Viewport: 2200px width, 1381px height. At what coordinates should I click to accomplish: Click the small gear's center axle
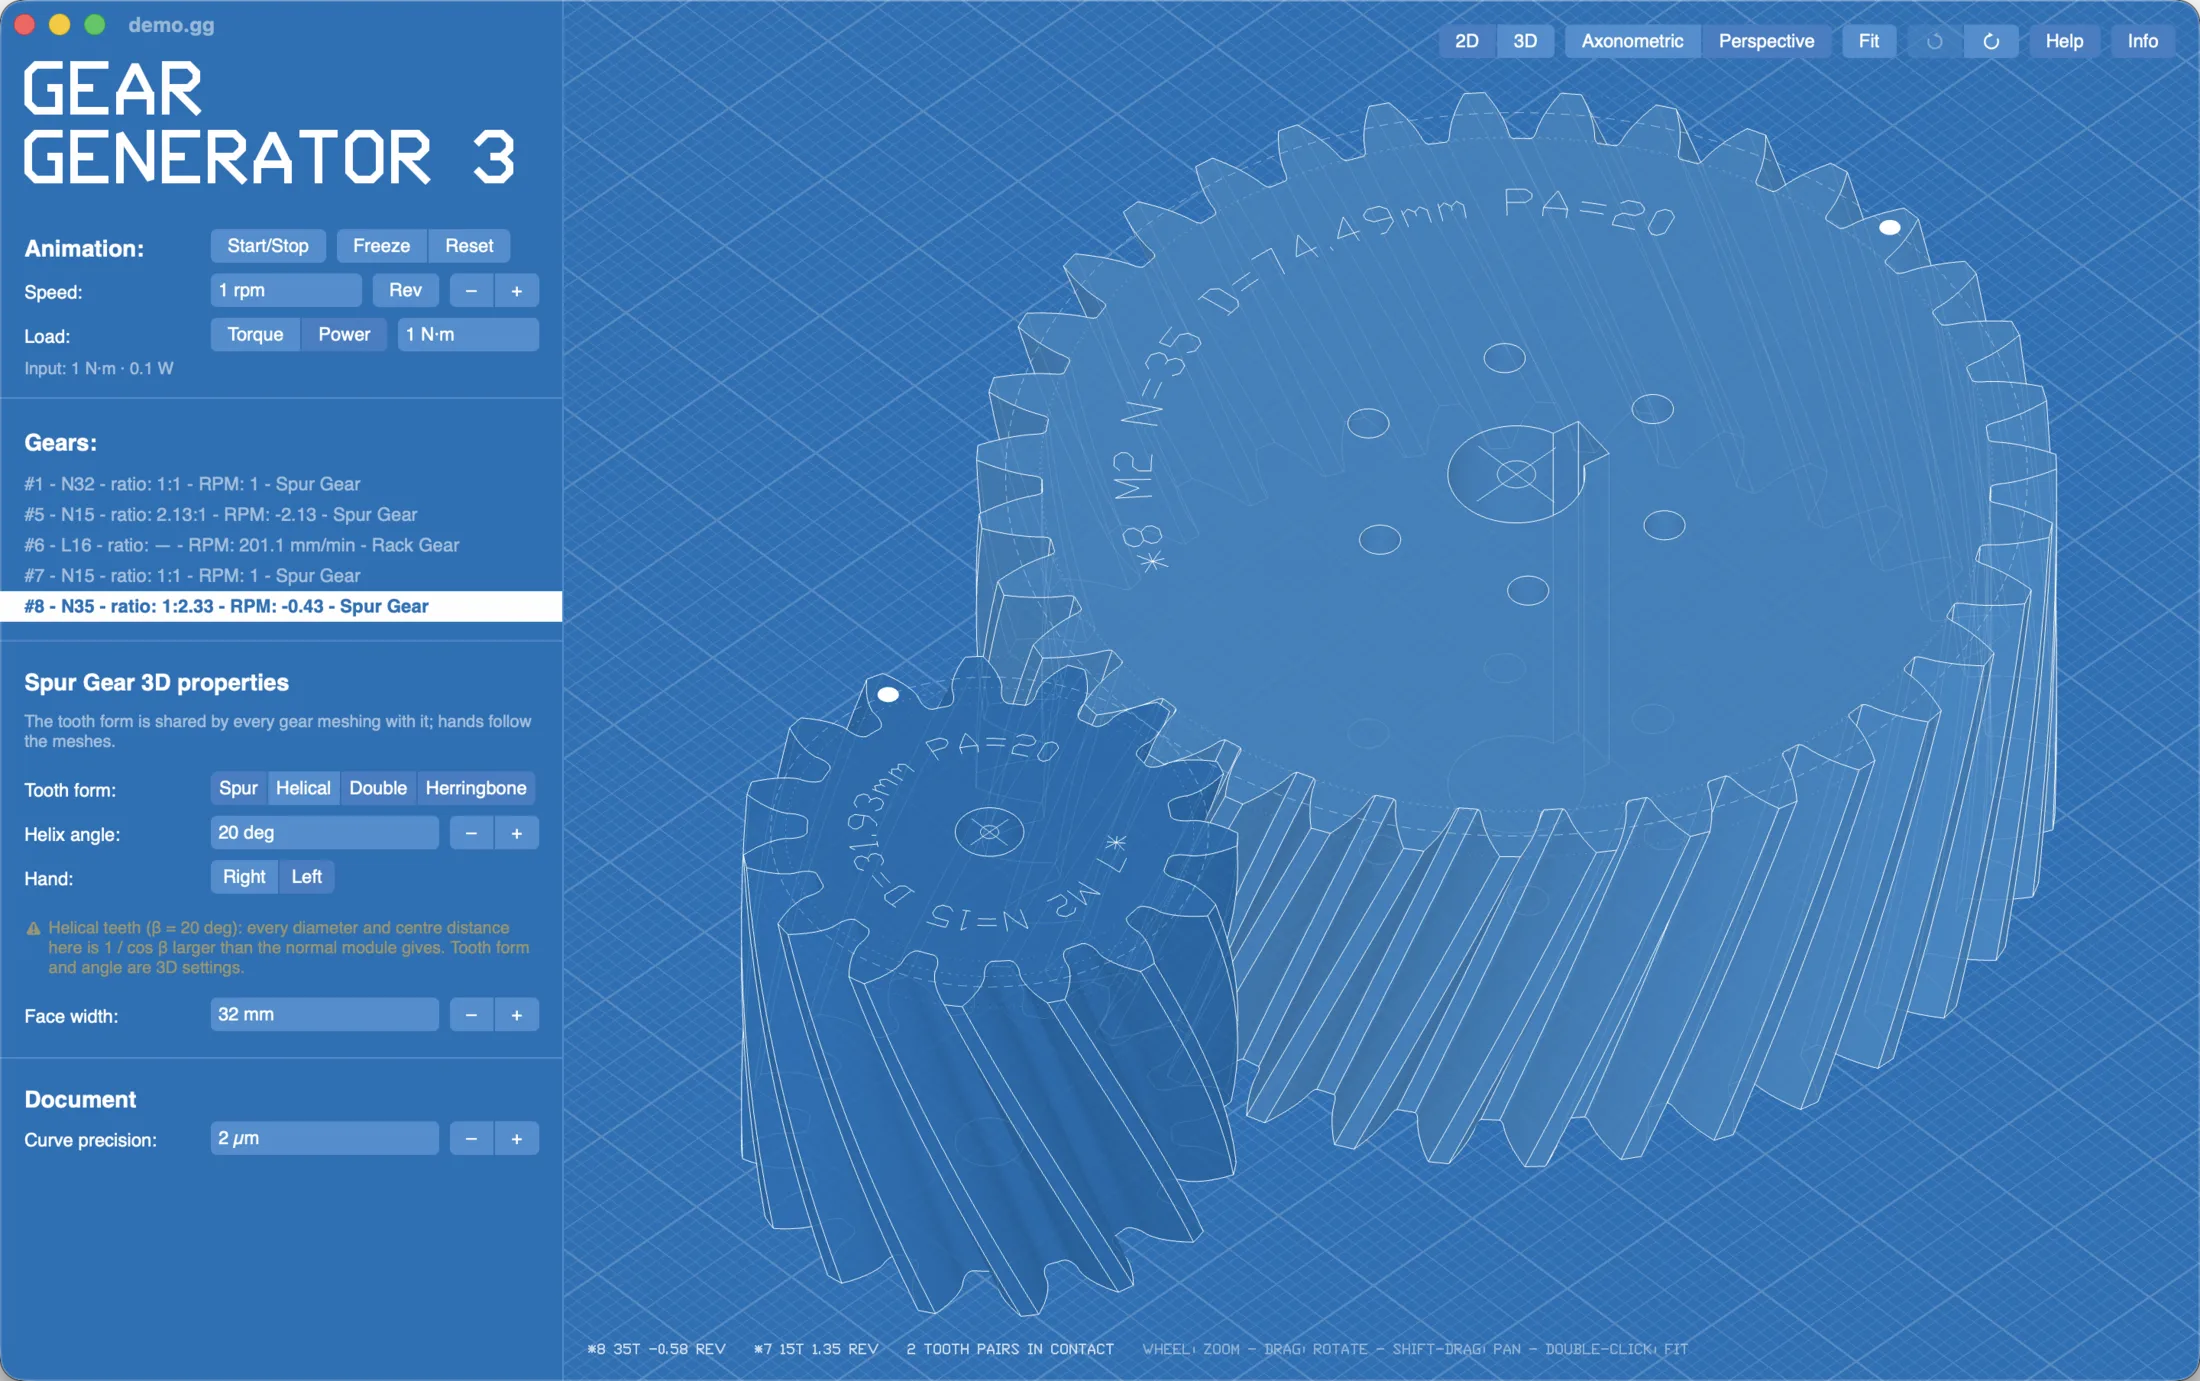coord(989,832)
